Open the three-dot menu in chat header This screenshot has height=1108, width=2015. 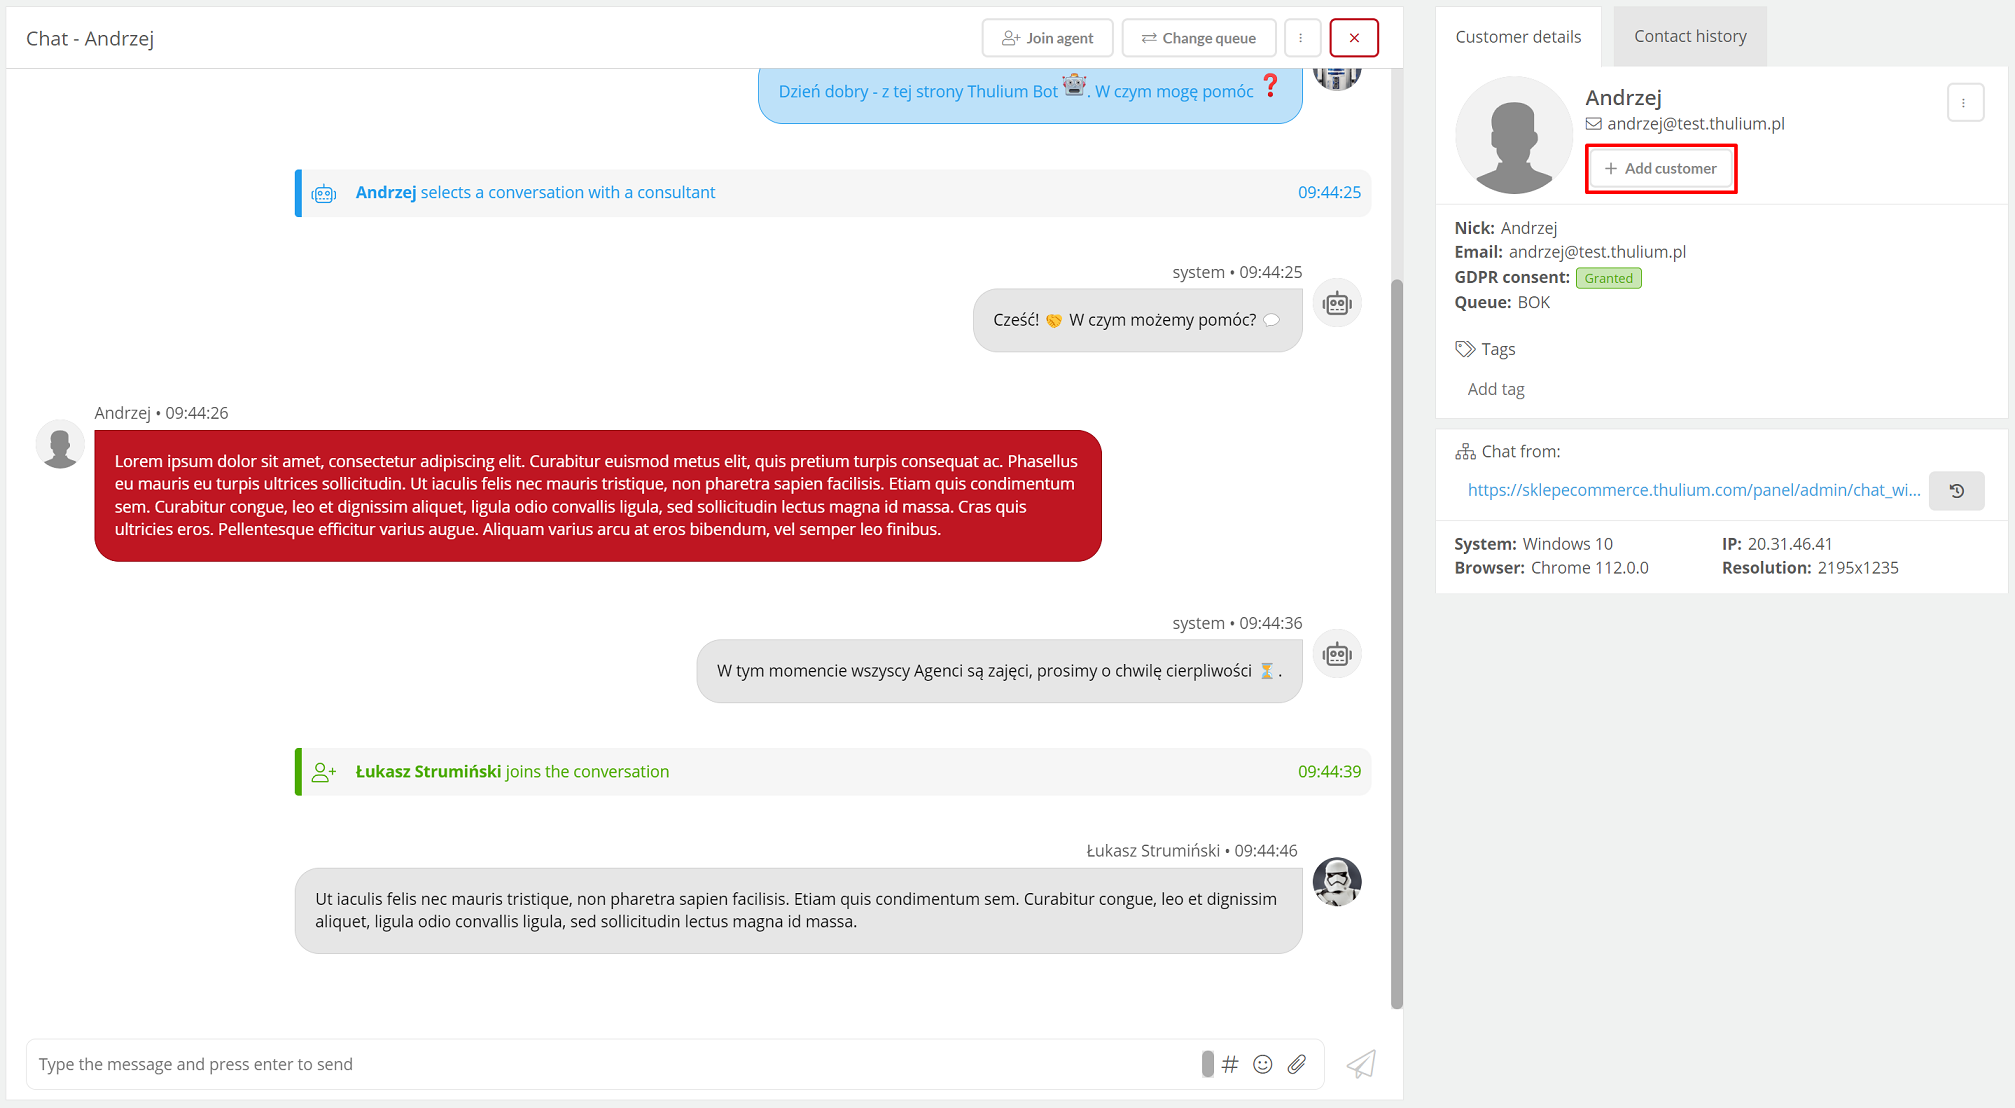click(1301, 38)
